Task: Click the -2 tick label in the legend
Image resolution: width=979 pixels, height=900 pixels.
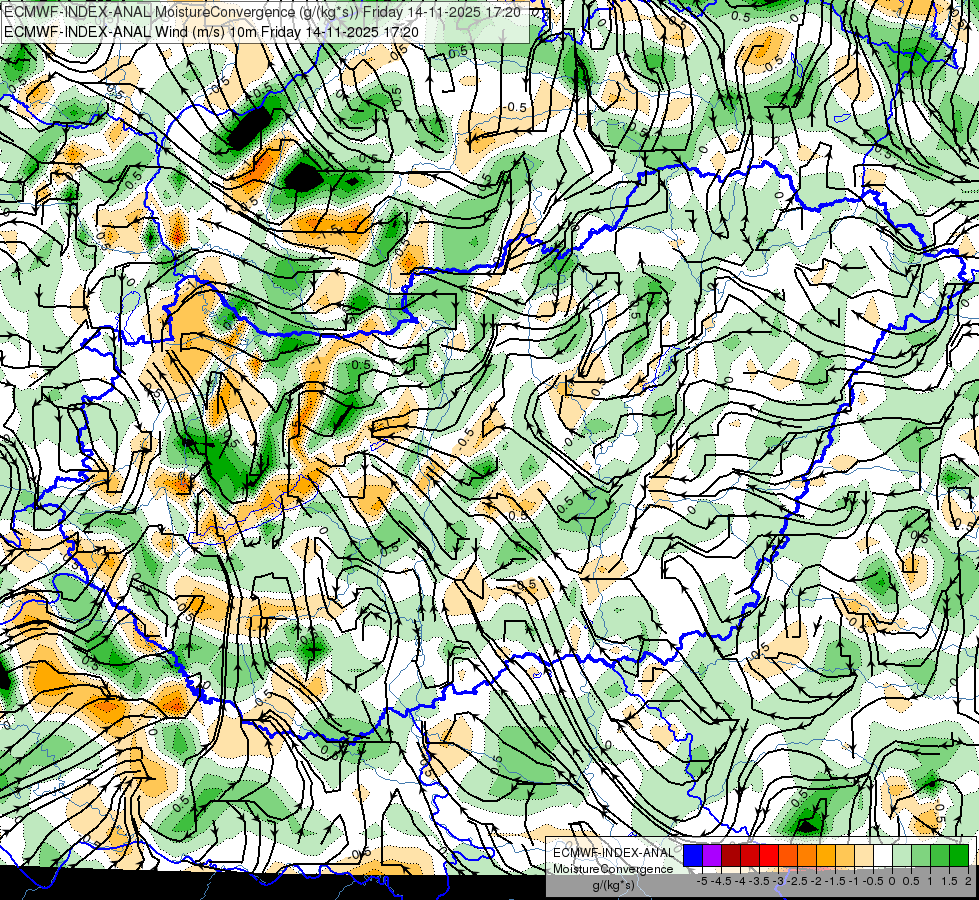Action: pos(815,881)
